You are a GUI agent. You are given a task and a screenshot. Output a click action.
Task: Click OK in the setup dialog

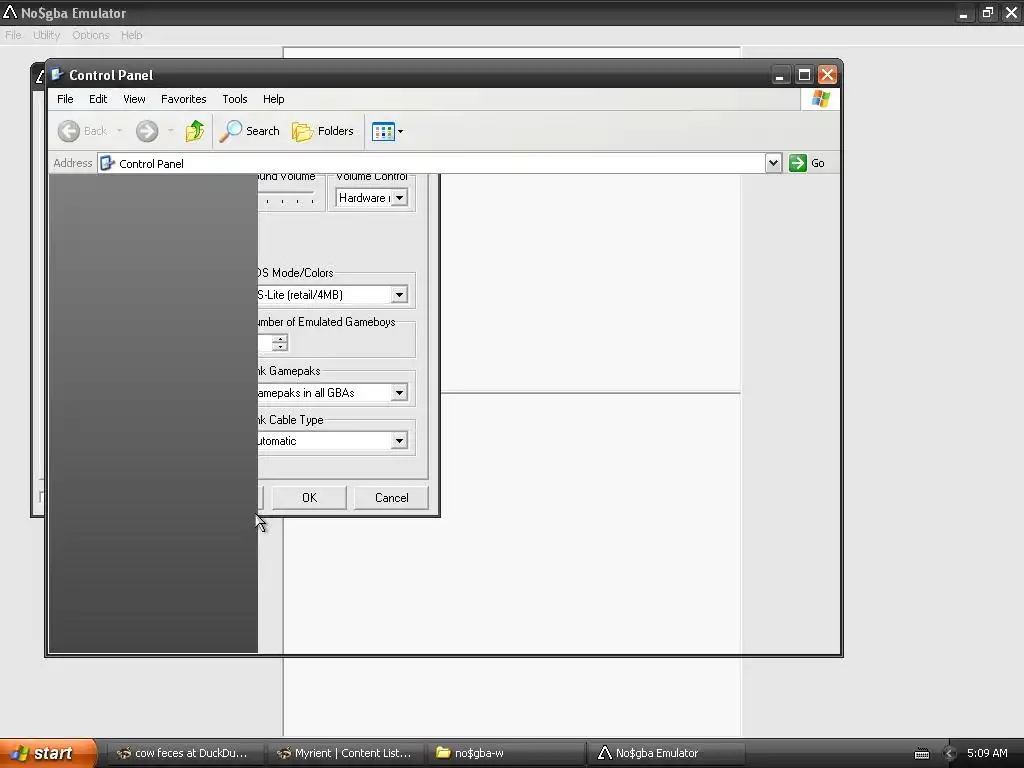(309, 498)
